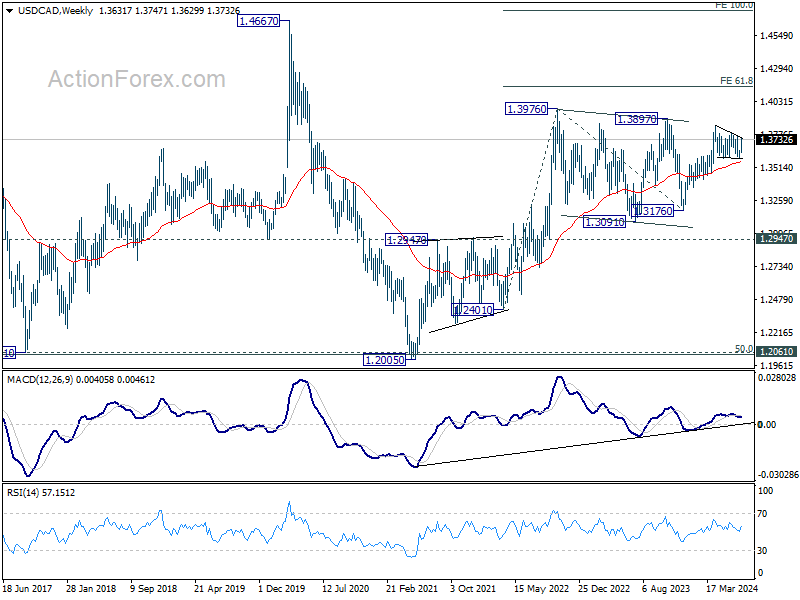The image size is (800, 600).
Task: Select the 1.31760 price label
Action: click(653, 211)
